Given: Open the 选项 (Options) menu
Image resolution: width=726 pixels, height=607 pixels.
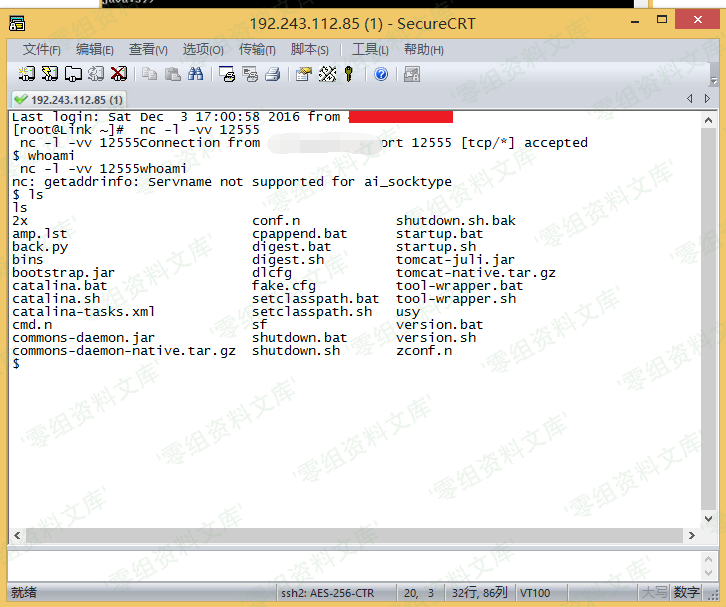Looking at the screenshot, I should pos(202,49).
